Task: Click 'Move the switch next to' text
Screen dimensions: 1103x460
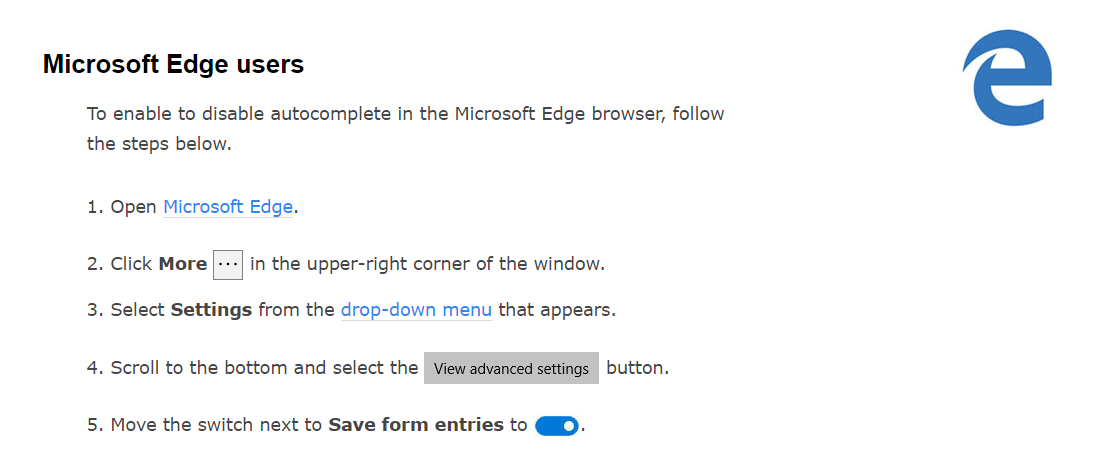Action: (x=216, y=425)
